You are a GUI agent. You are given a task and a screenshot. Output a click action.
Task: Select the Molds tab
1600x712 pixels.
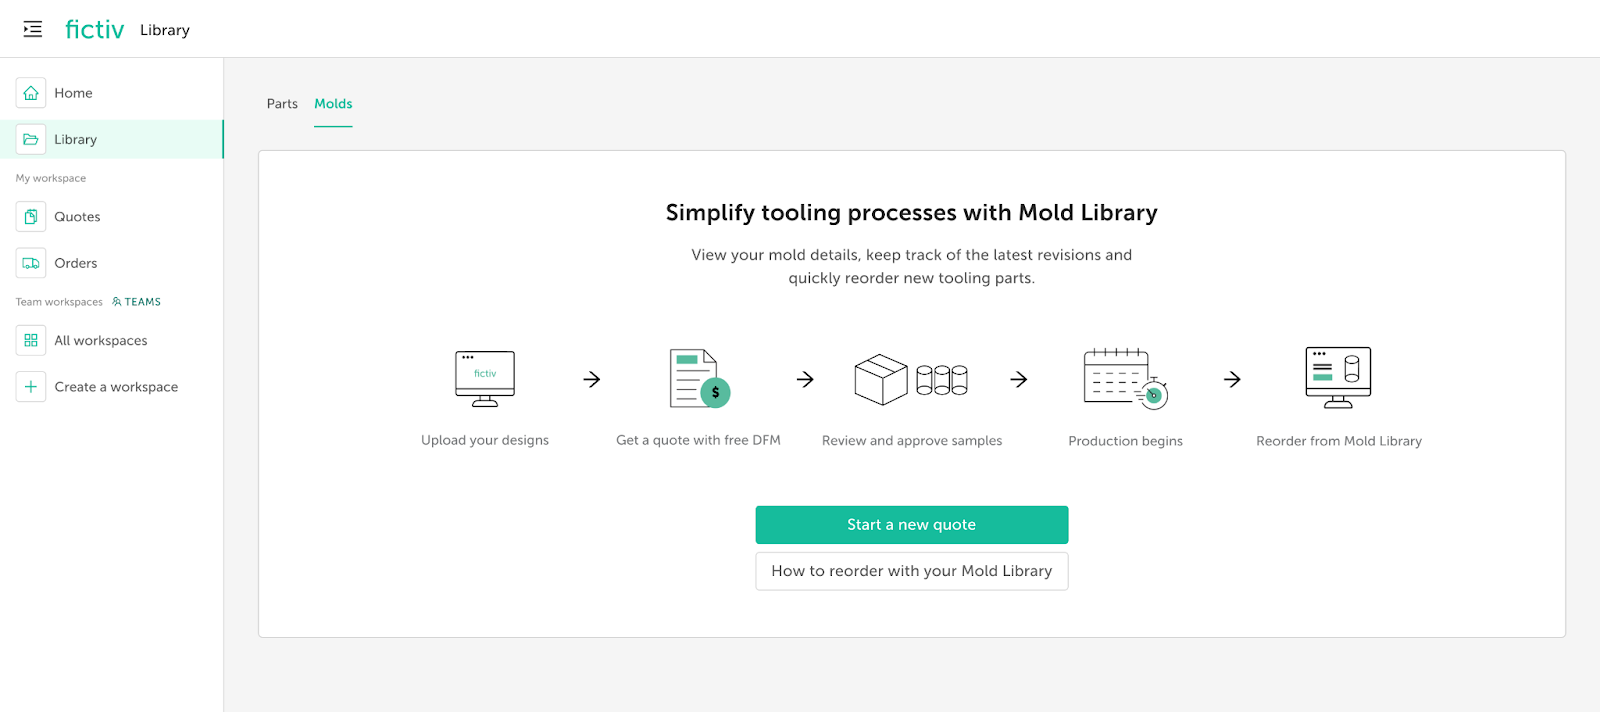333,104
